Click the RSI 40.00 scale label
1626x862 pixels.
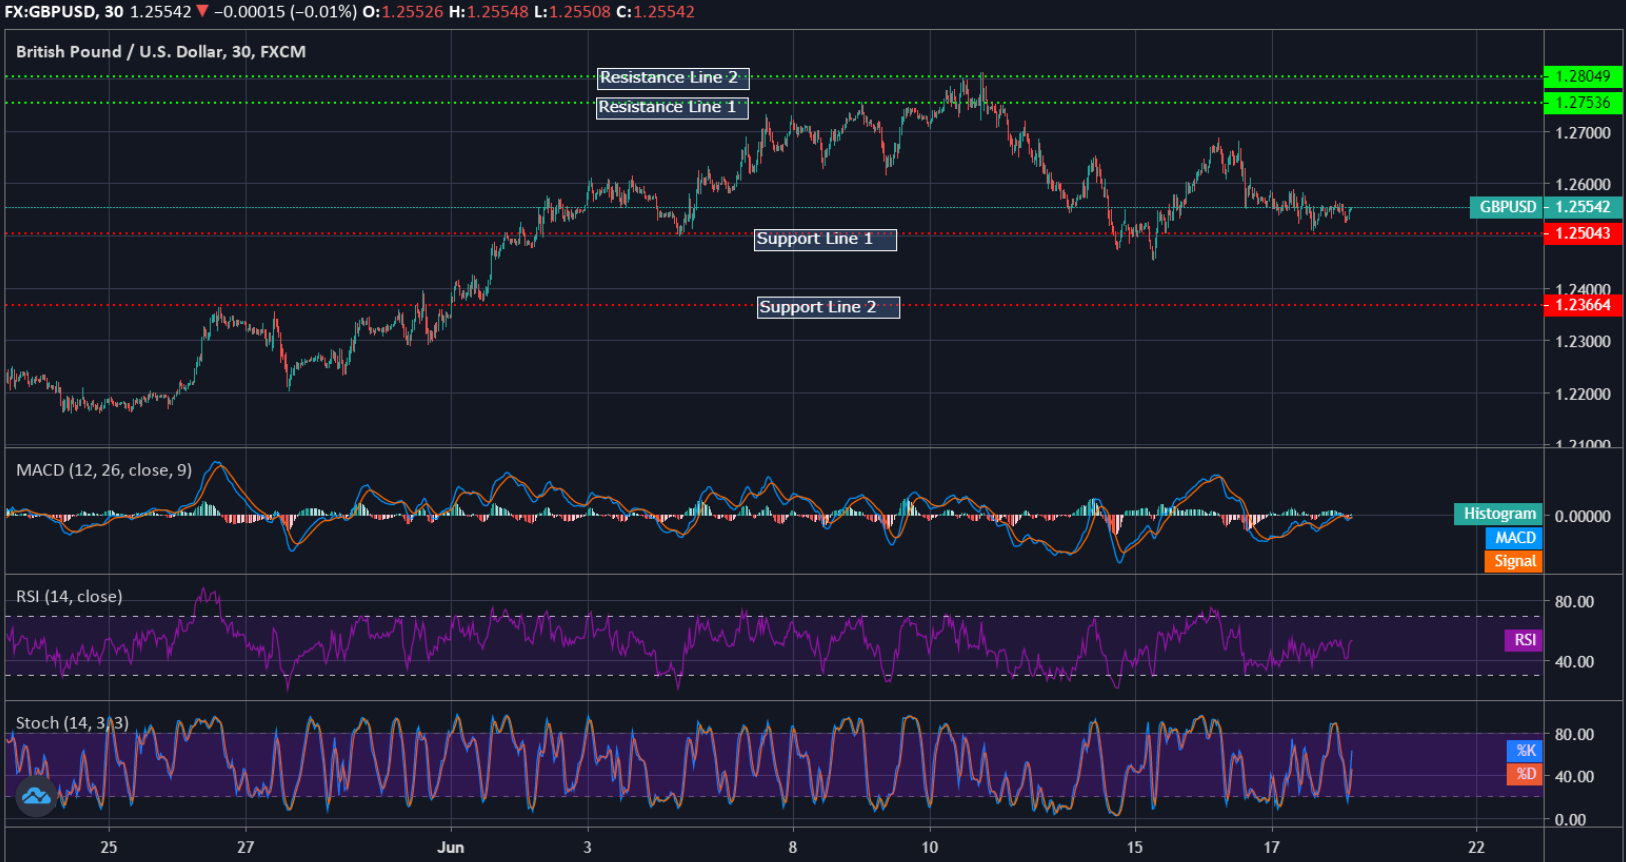point(1574,661)
